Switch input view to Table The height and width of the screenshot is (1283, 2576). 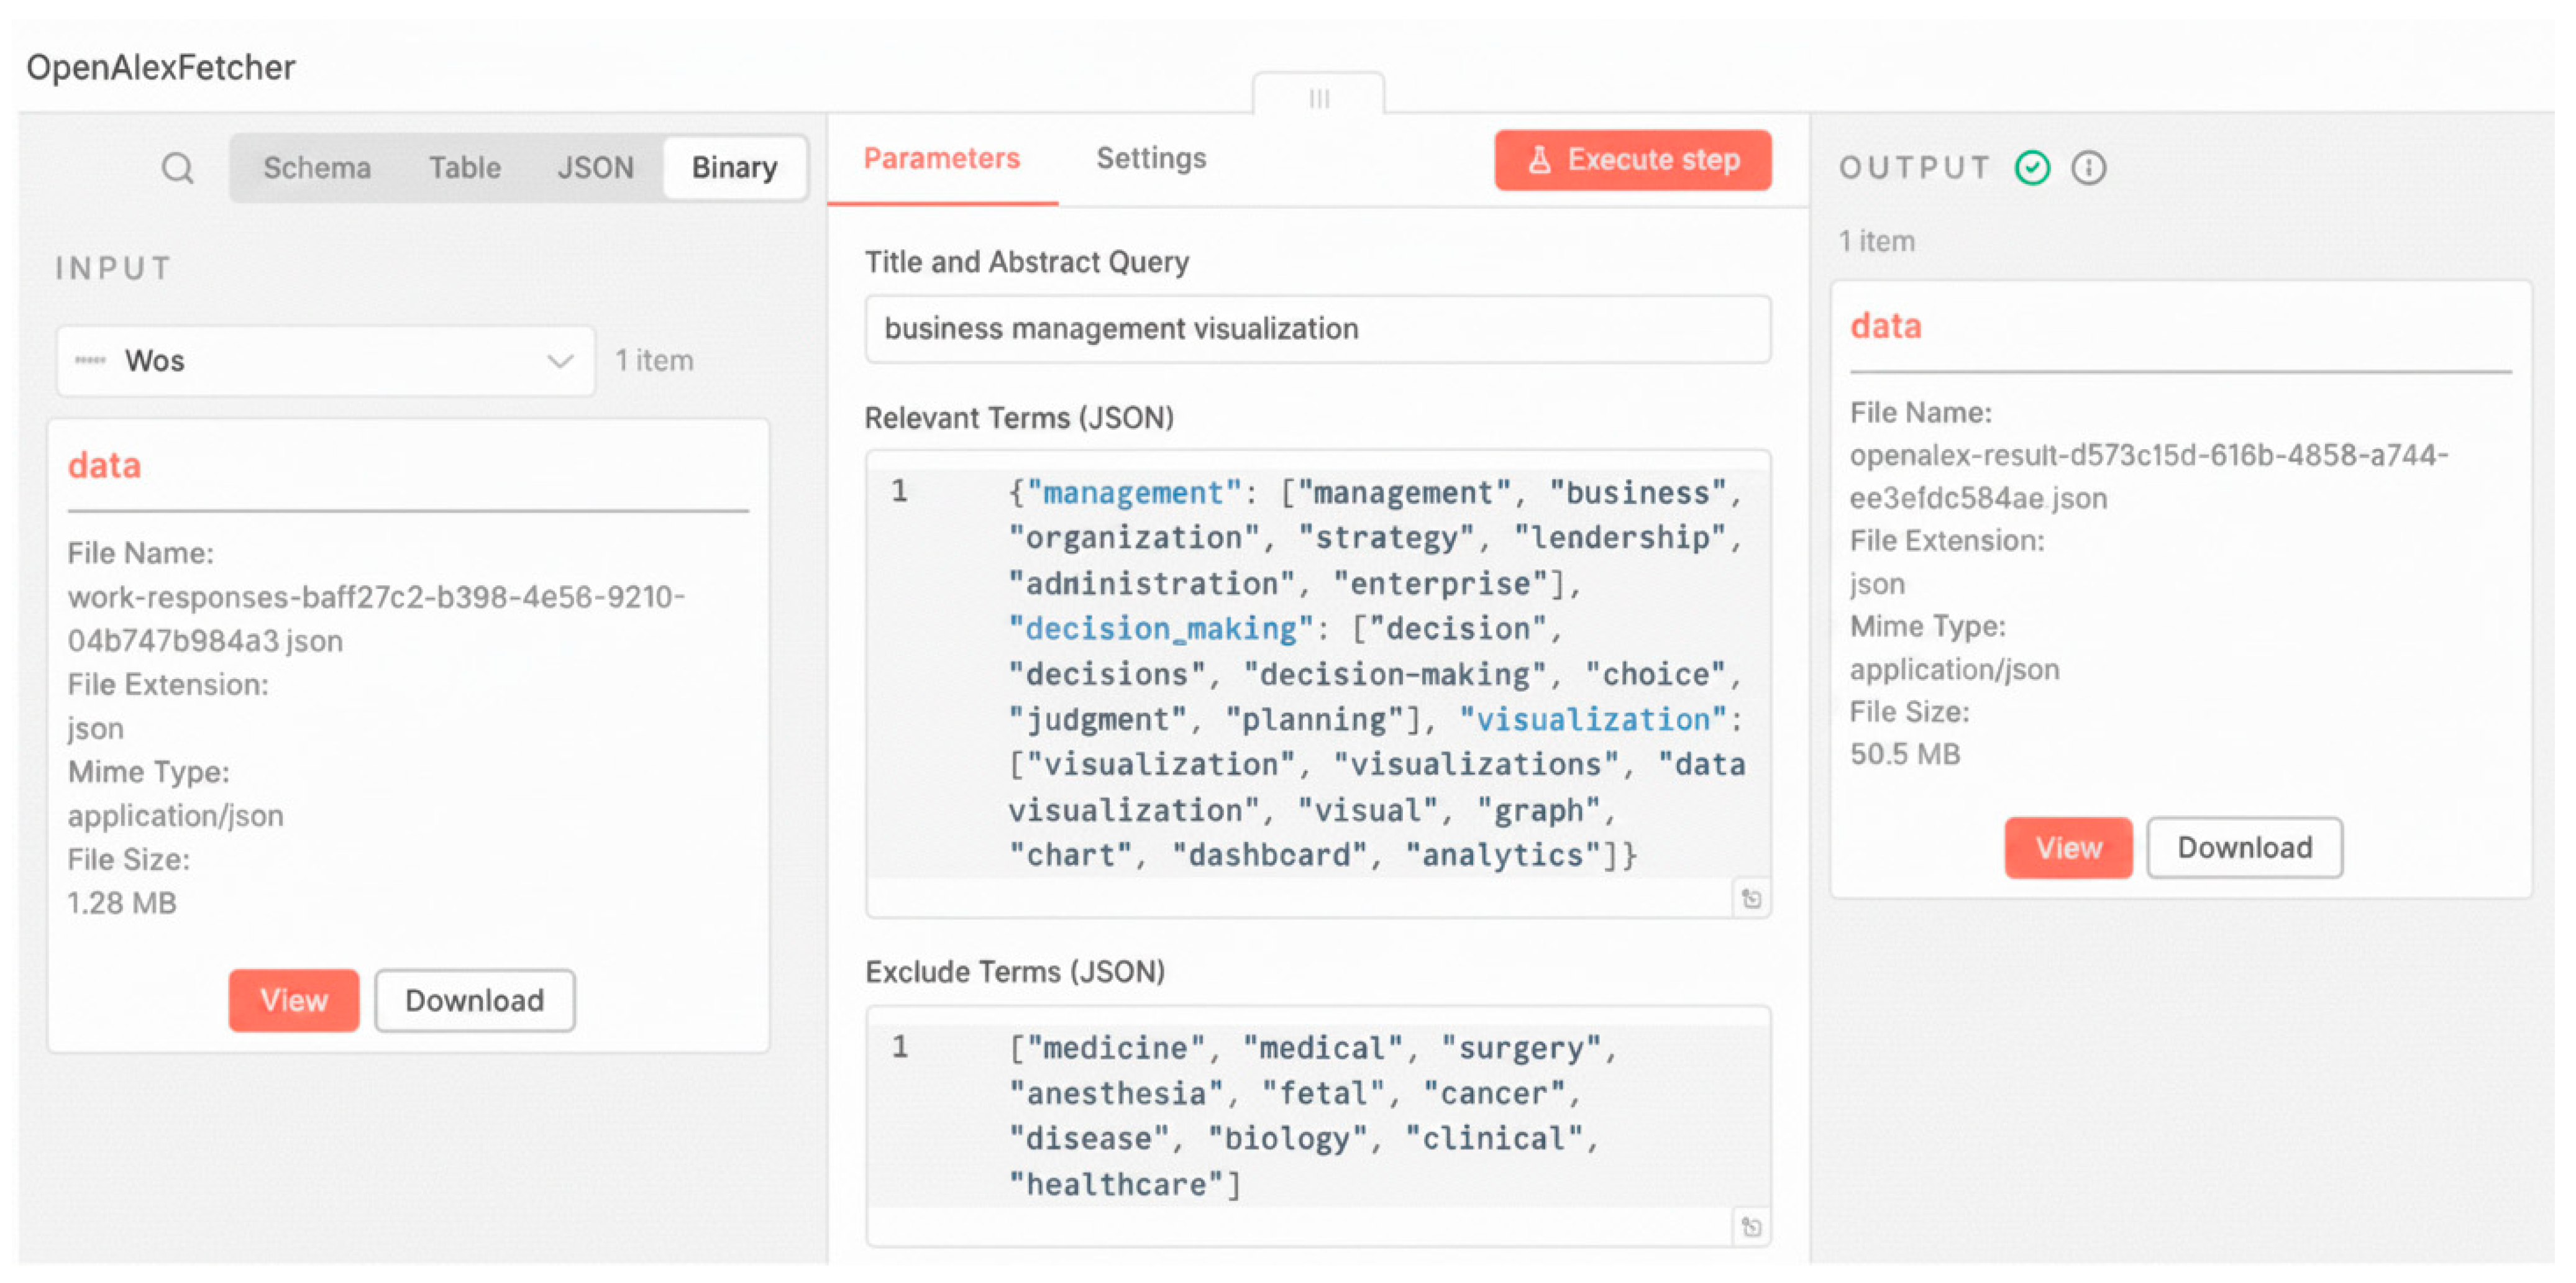click(x=465, y=168)
